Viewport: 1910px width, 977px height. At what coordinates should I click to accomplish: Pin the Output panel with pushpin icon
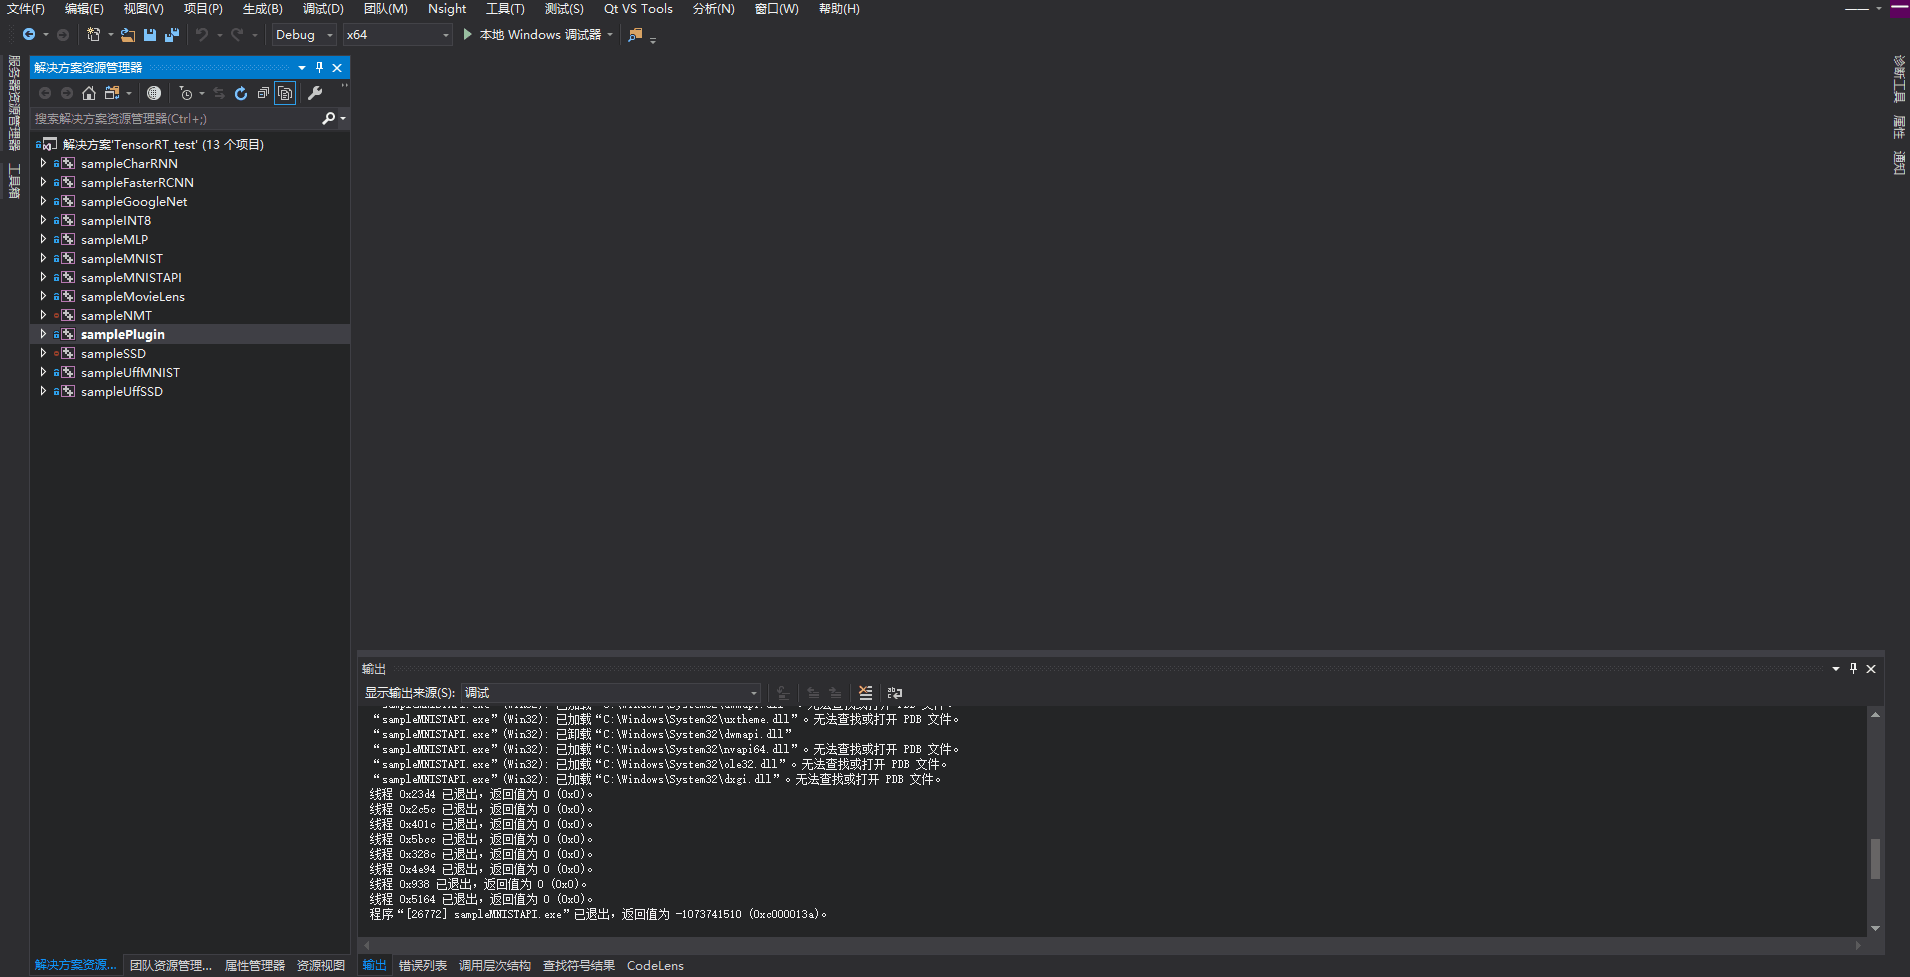coord(1853,668)
